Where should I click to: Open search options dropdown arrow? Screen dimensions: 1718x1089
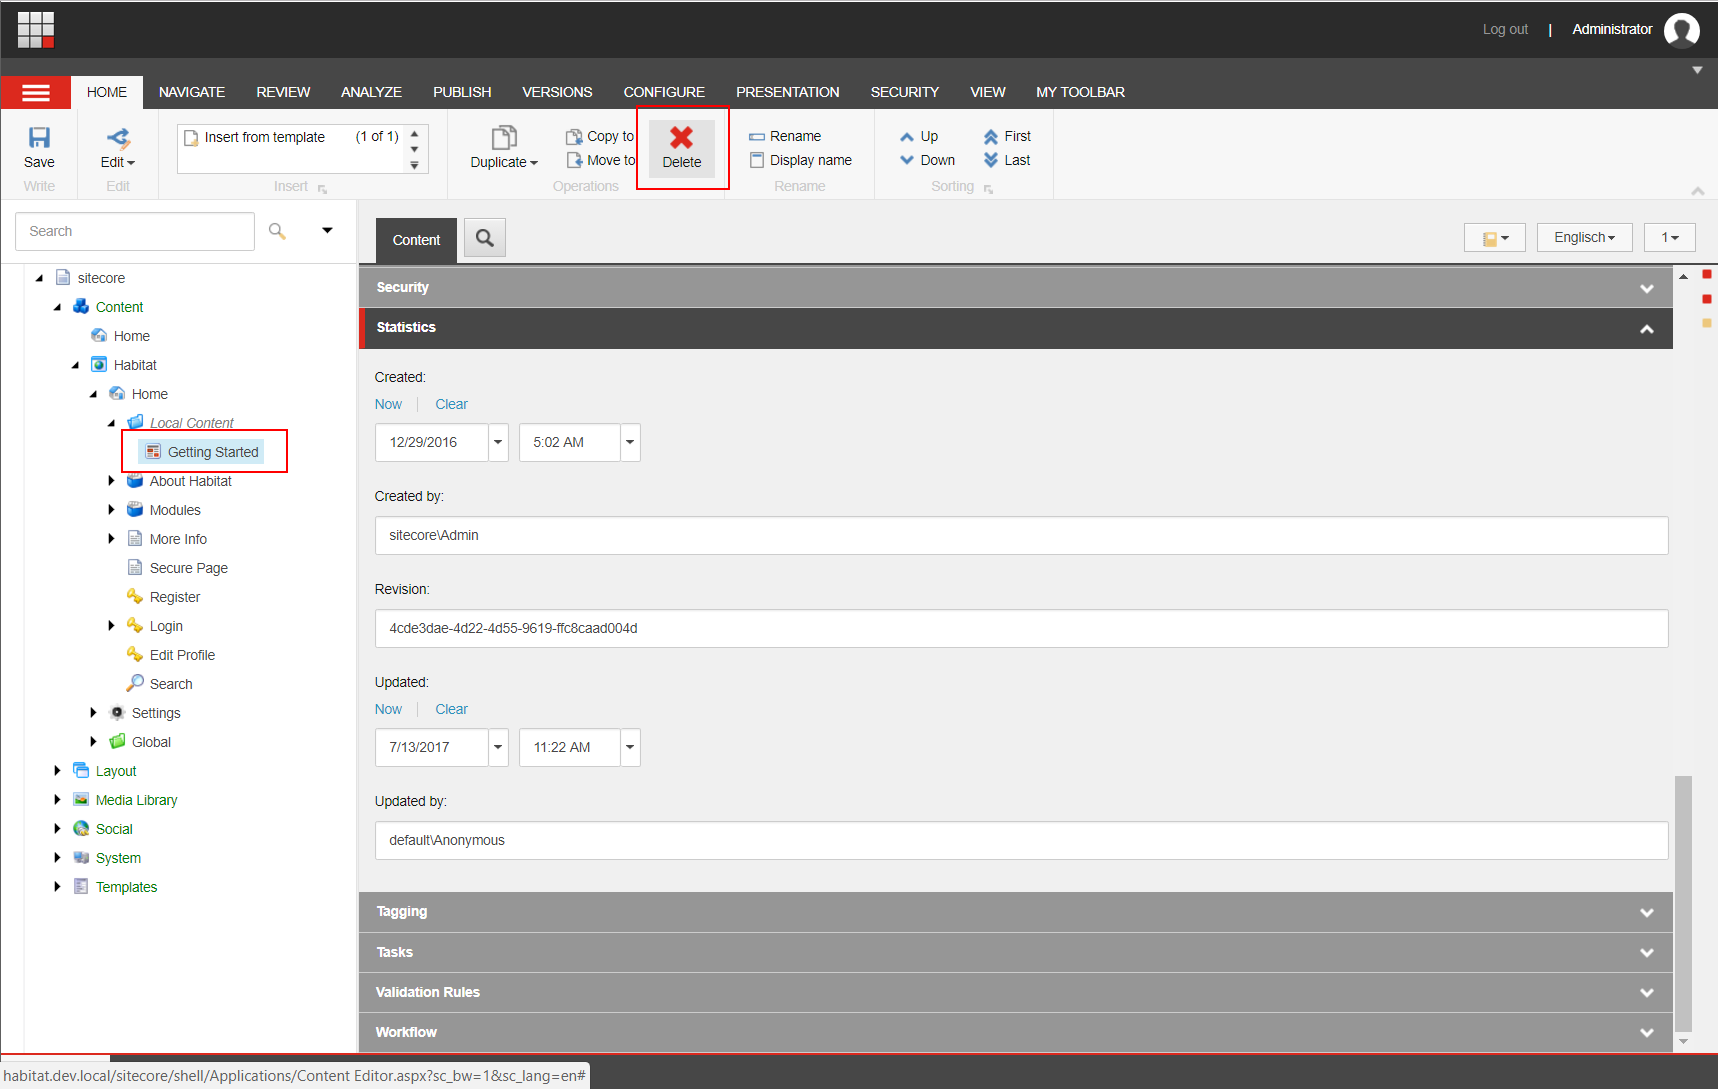(x=327, y=231)
